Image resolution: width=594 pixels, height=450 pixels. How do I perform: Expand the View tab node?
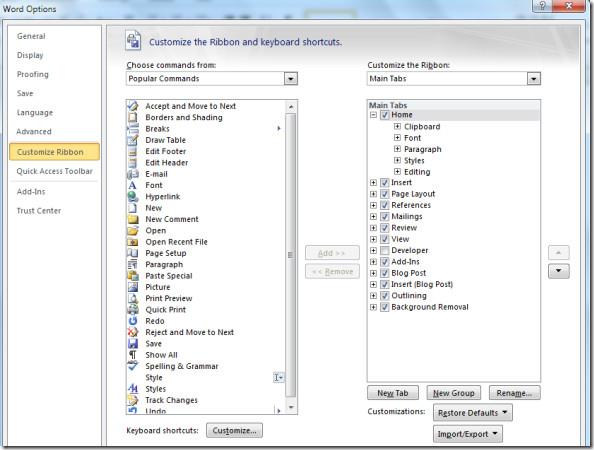[x=373, y=239]
